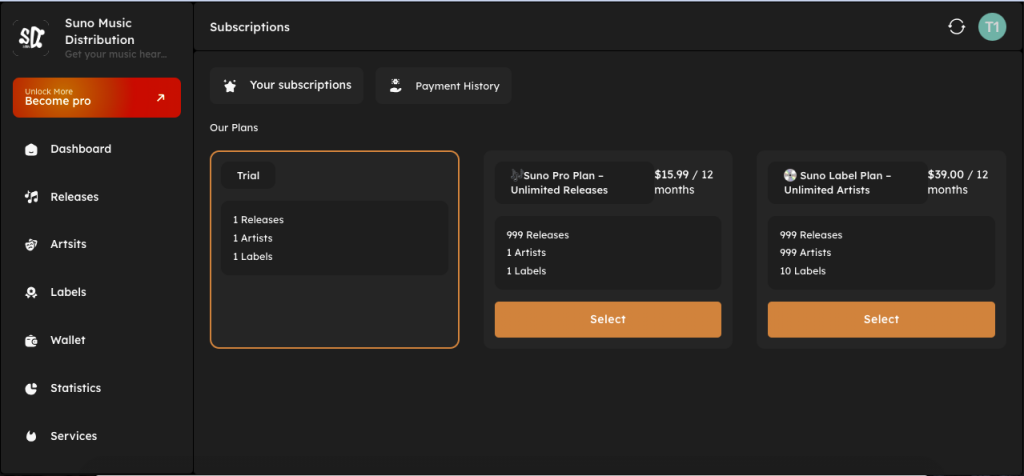The image size is (1024, 476).
Task: Click the Artsits mask icon
Action: (x=31, y=245)
